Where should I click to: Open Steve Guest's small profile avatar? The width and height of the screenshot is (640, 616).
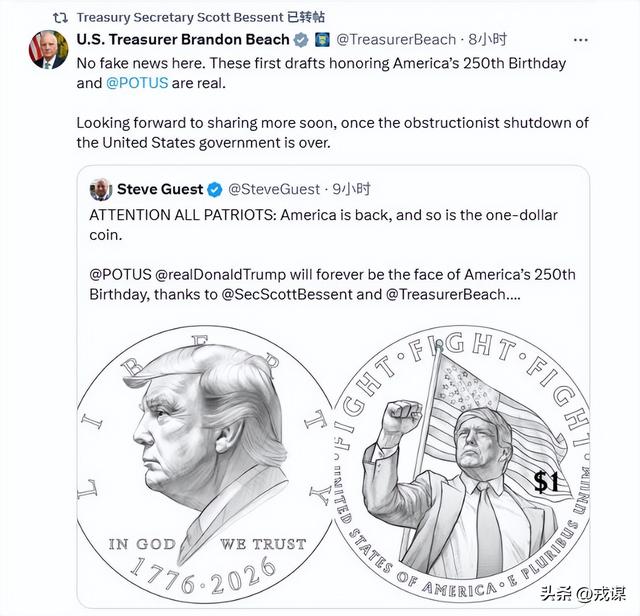(101, 189)
